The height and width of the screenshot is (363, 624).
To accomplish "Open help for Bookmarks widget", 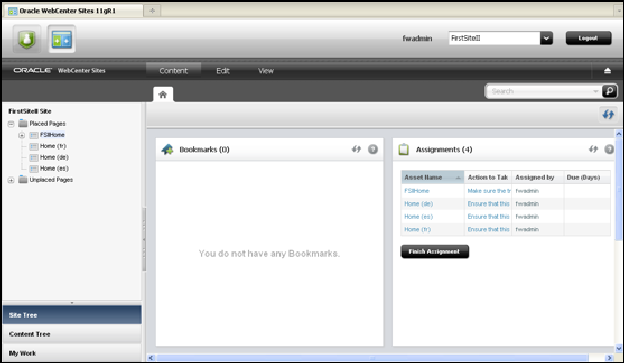I will [x=373, y=149].
